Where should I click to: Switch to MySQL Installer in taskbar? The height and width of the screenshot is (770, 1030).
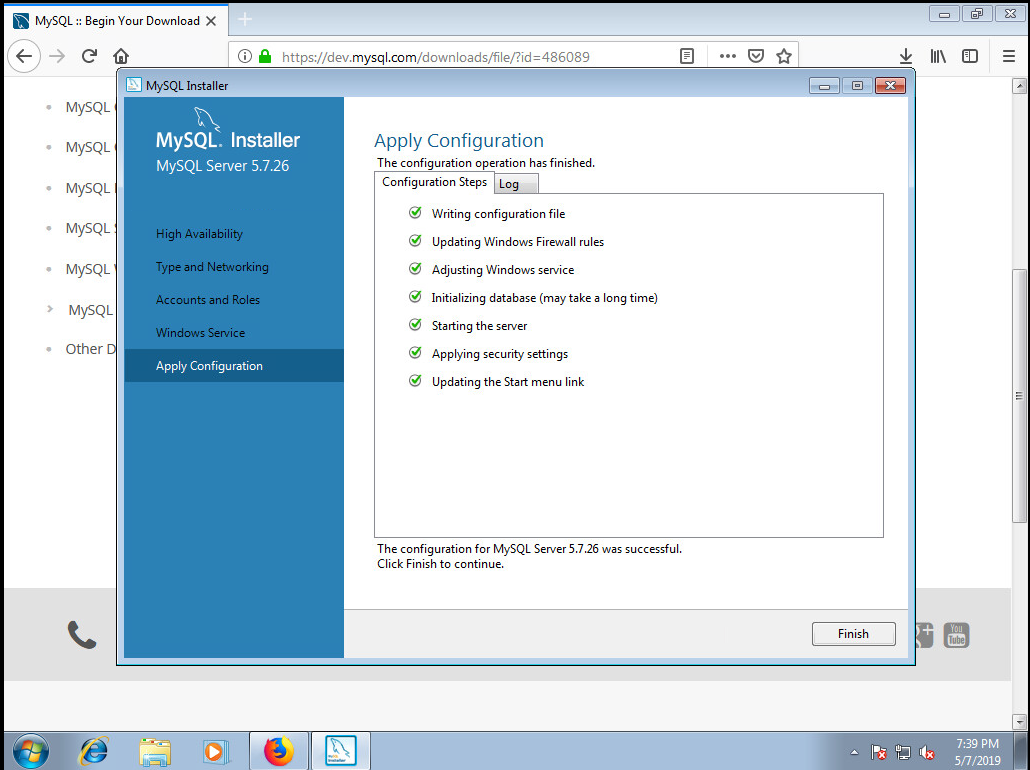coord(340,751)
